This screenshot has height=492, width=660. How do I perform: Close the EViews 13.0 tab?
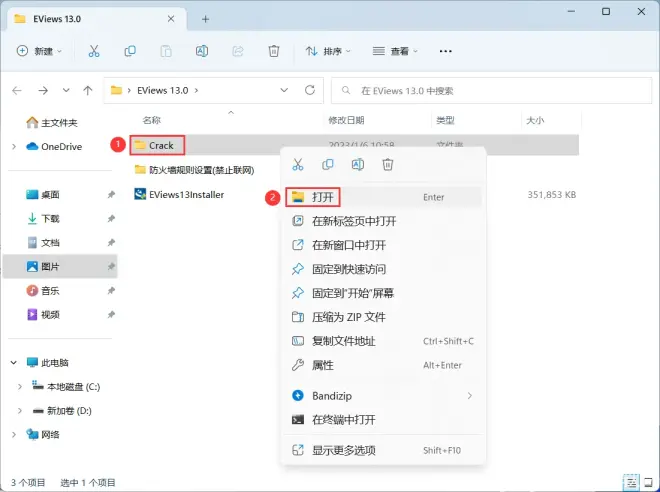171,19
